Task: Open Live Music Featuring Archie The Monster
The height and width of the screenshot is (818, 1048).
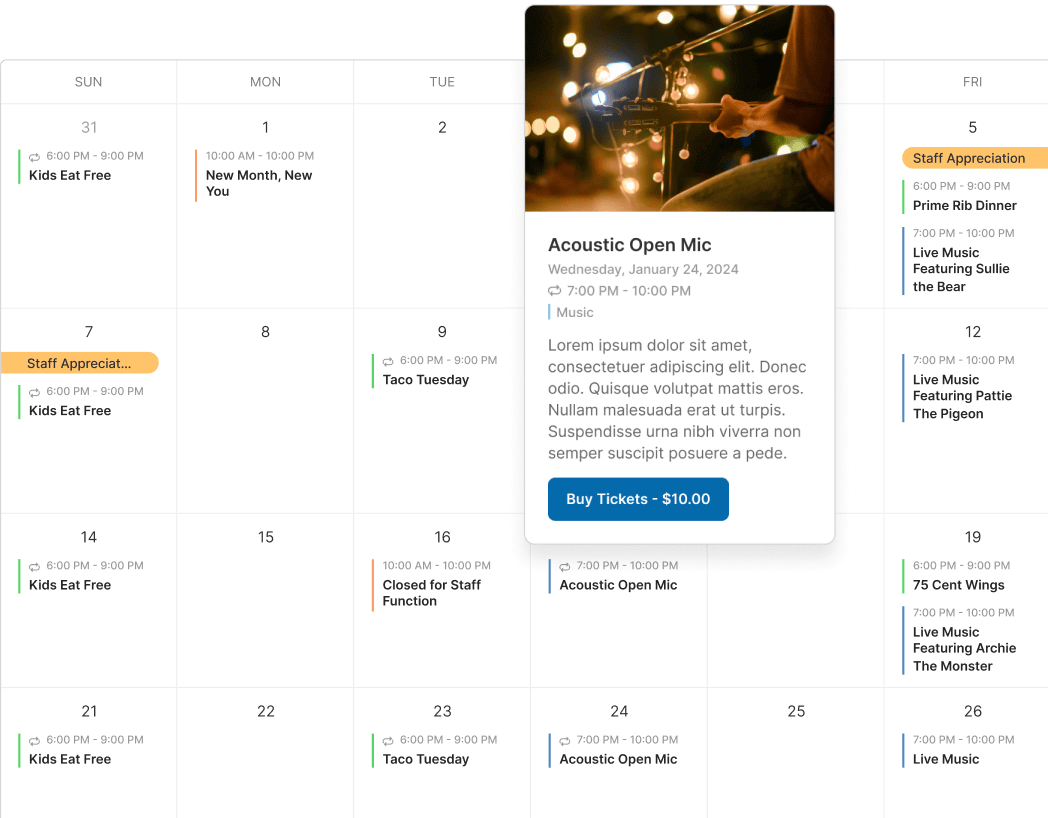Action: [x=964, y=648]
